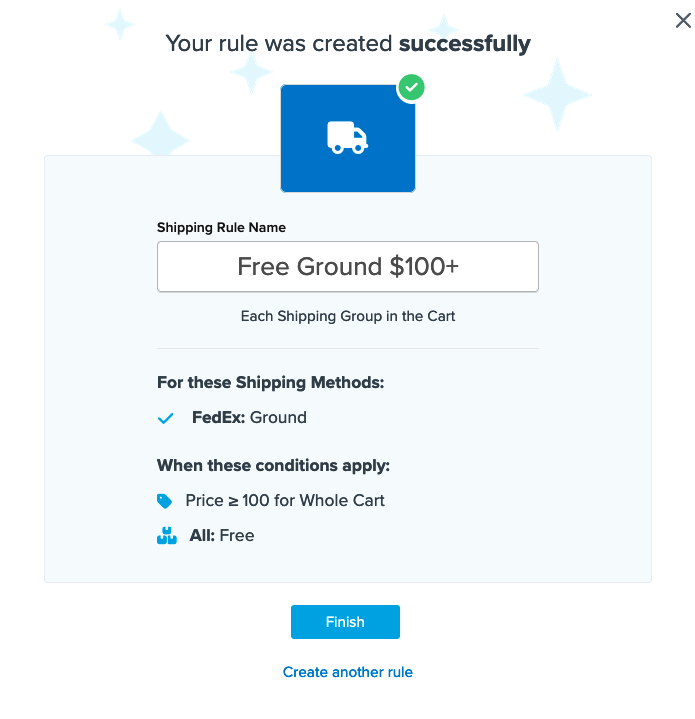
Task: Click the 'All: Free' condition text
Action: [x=222, y=536]
